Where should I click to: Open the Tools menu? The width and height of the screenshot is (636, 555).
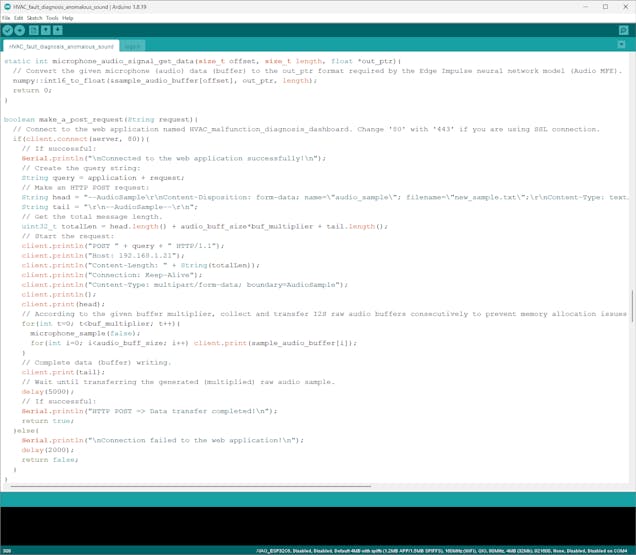(x=52, y=18)
